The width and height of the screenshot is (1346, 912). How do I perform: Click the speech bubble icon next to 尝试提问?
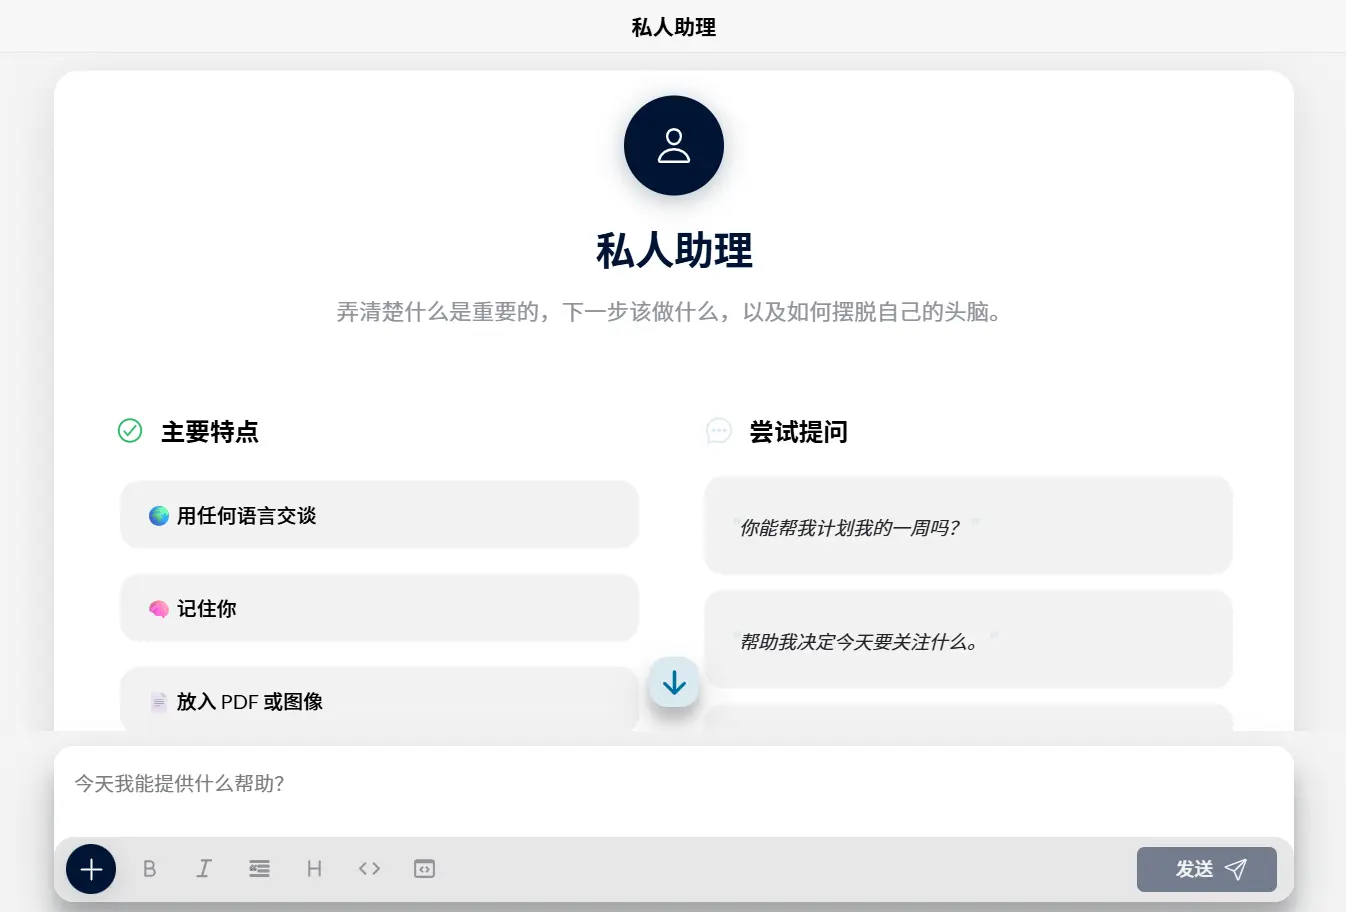pyautogui.click(x=719, y=431)
